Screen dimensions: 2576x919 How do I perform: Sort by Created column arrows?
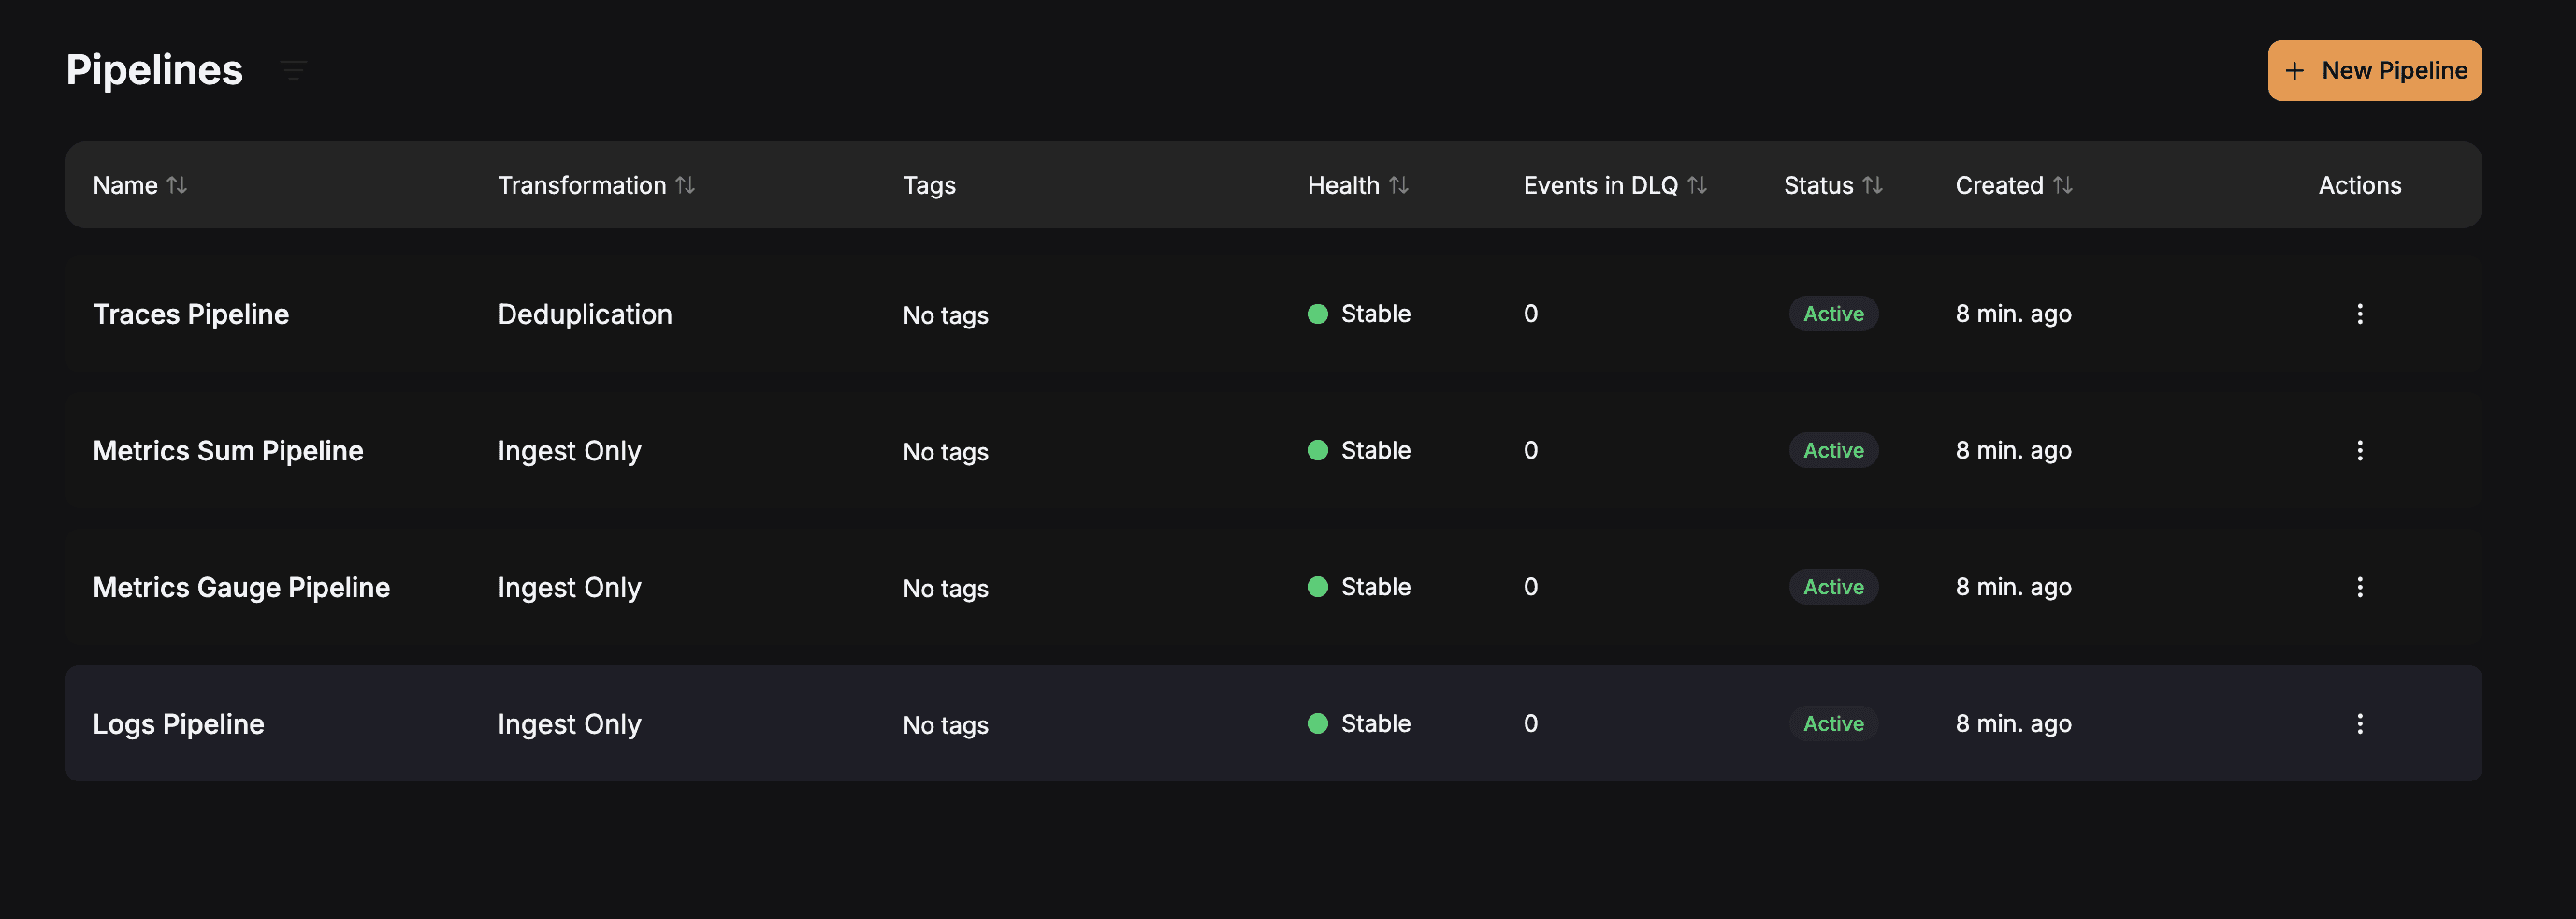(x=2062, y=185)
